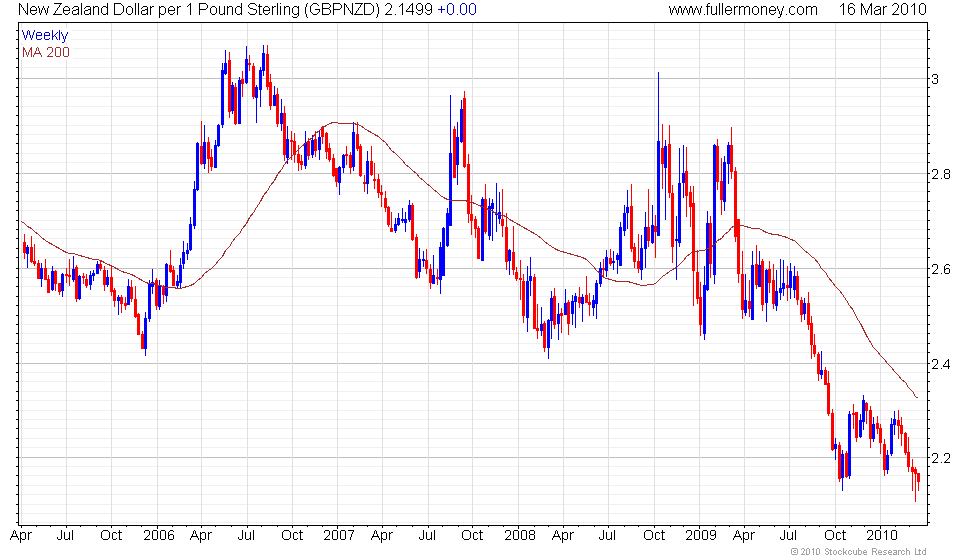This screenshot has width=980, height=560.
Task: Click the MA 200 indicator label
Action: pyautogui.click(x=46, y=51)
